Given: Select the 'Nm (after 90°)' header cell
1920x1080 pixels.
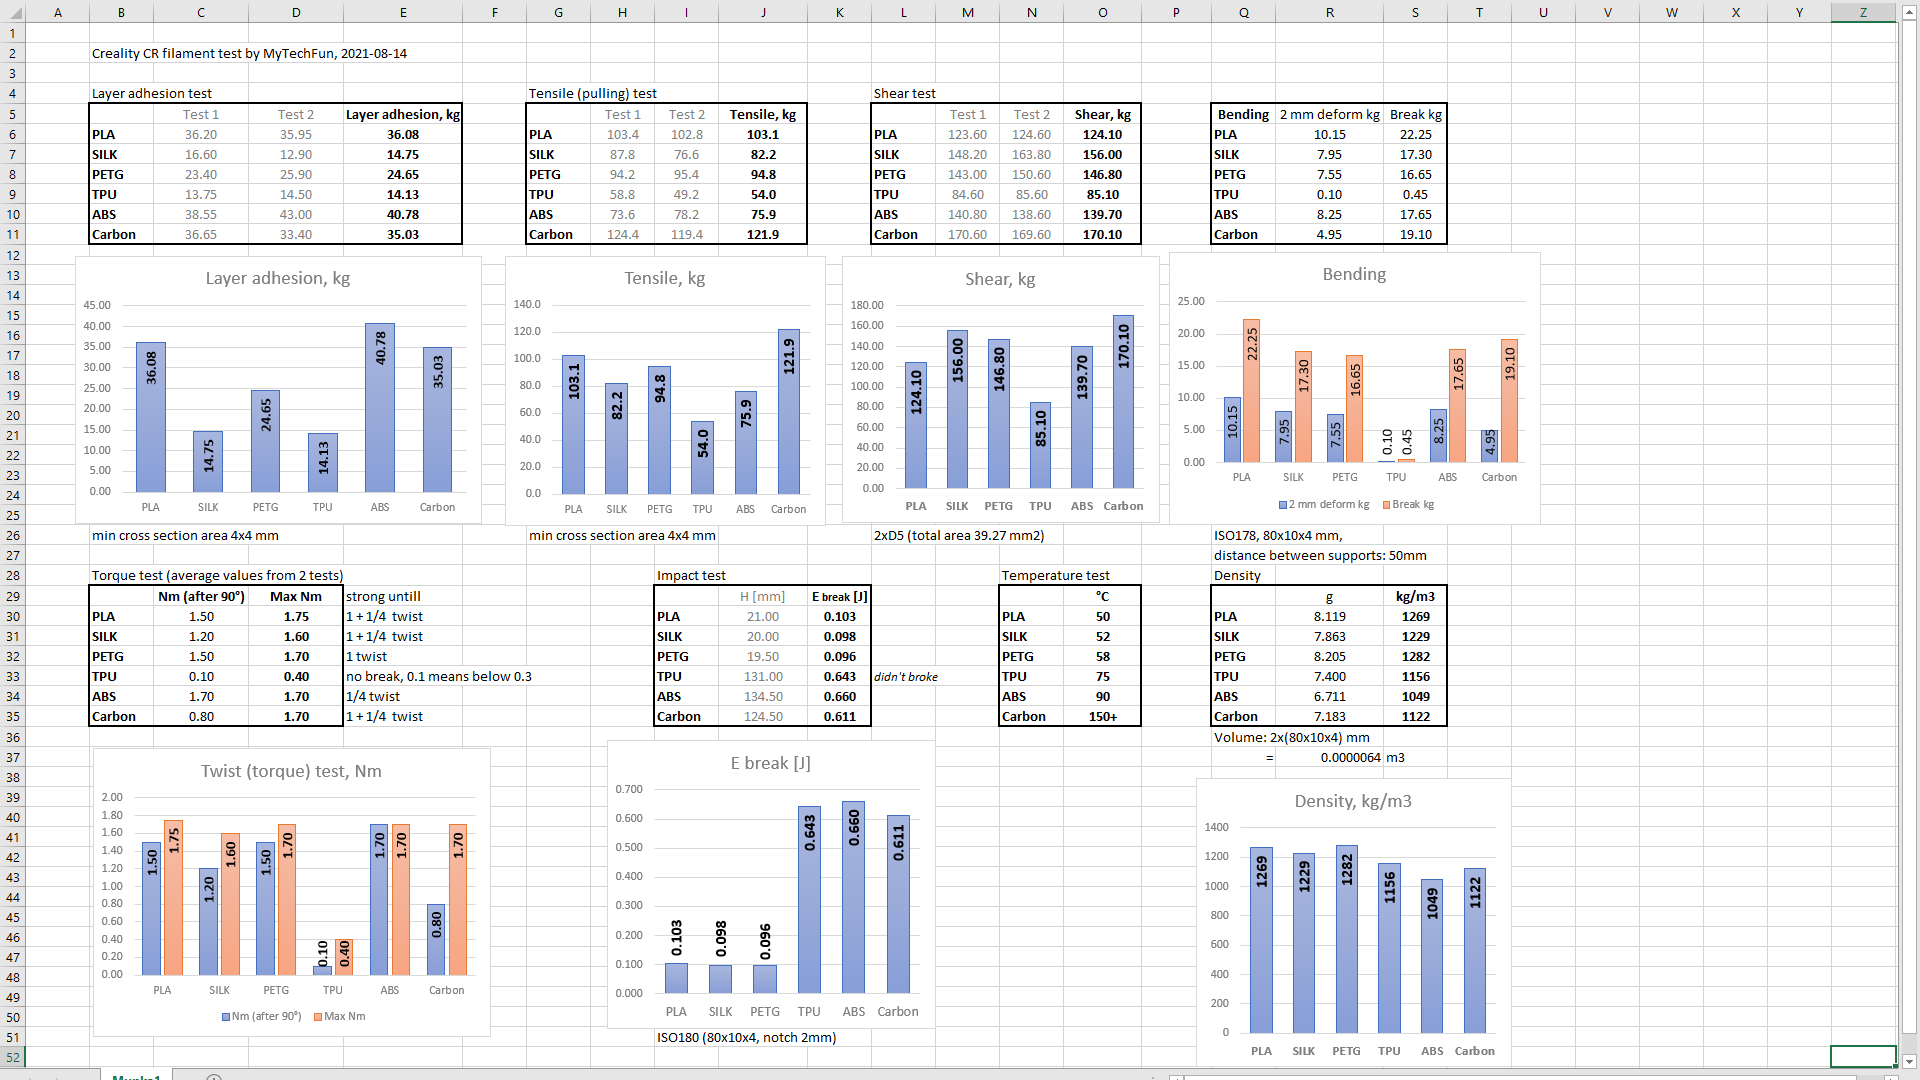Looking at the screenshot, I should (x=201, y=597).
